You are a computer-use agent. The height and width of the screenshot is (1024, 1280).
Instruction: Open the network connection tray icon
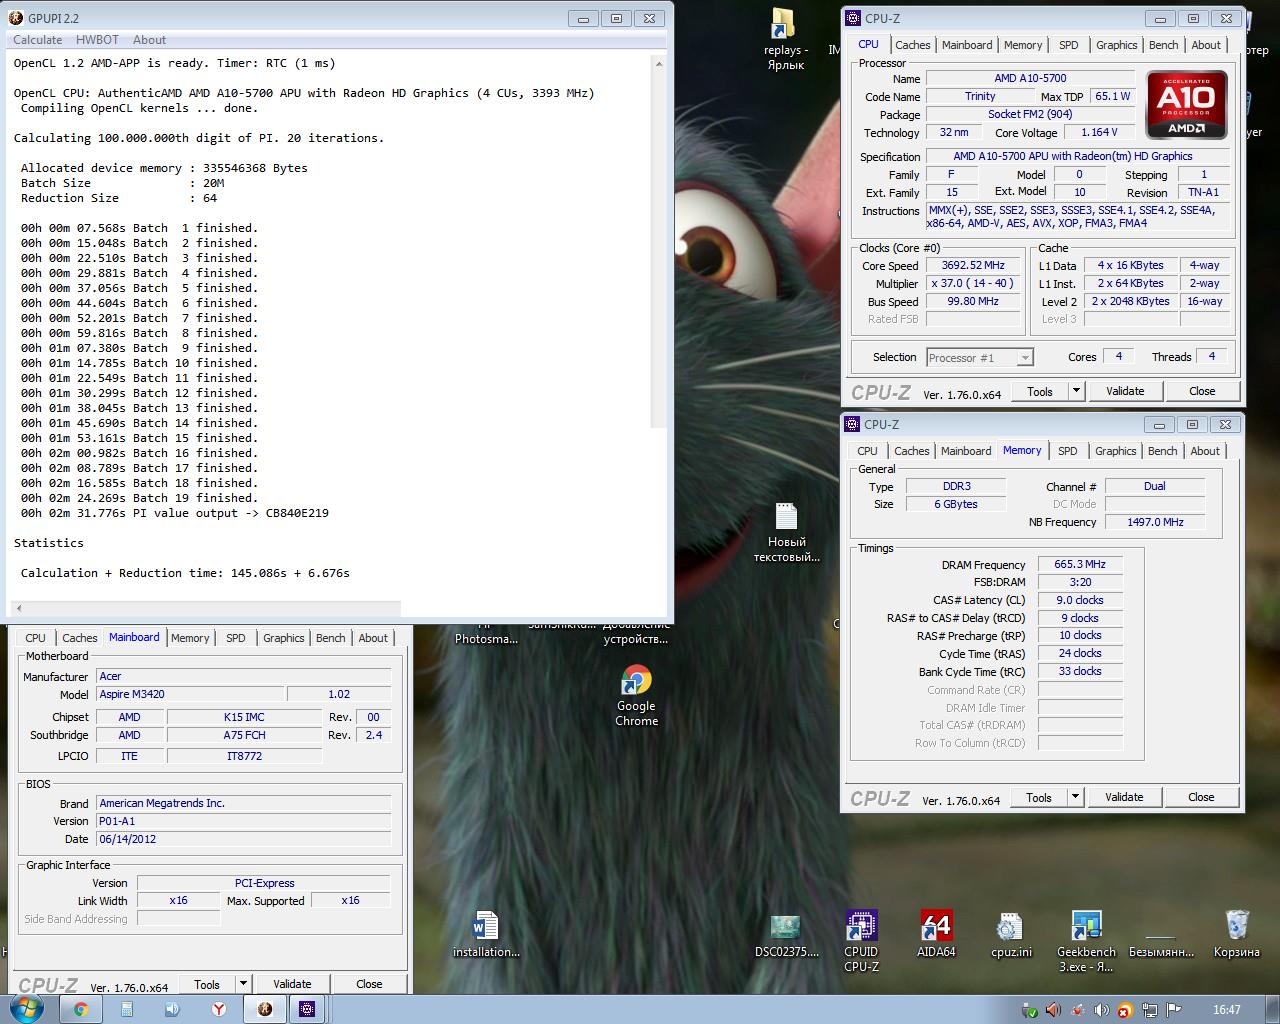(1150, 1010)
